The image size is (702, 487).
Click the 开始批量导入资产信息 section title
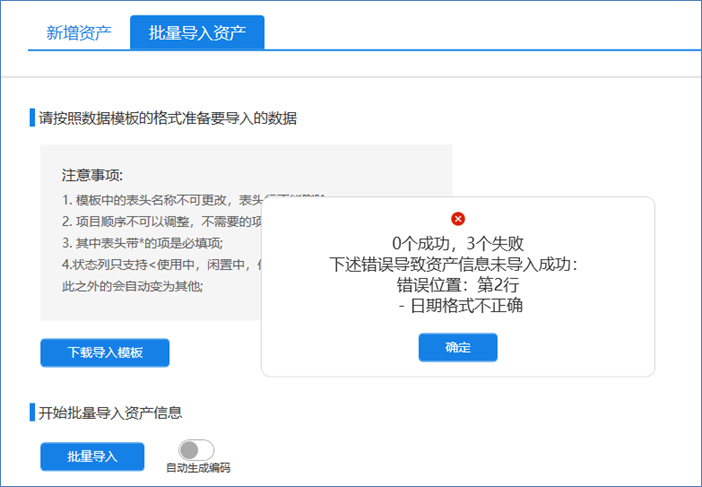[x=111, y=411]
